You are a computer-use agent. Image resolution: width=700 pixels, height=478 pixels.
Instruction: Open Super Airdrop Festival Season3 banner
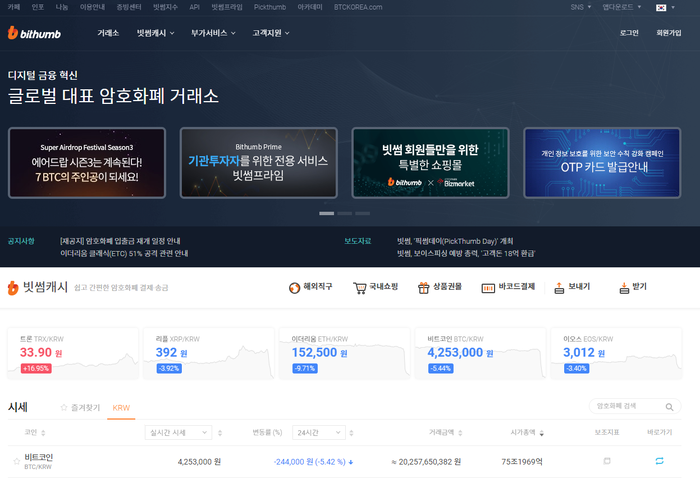tap(87, 163)
